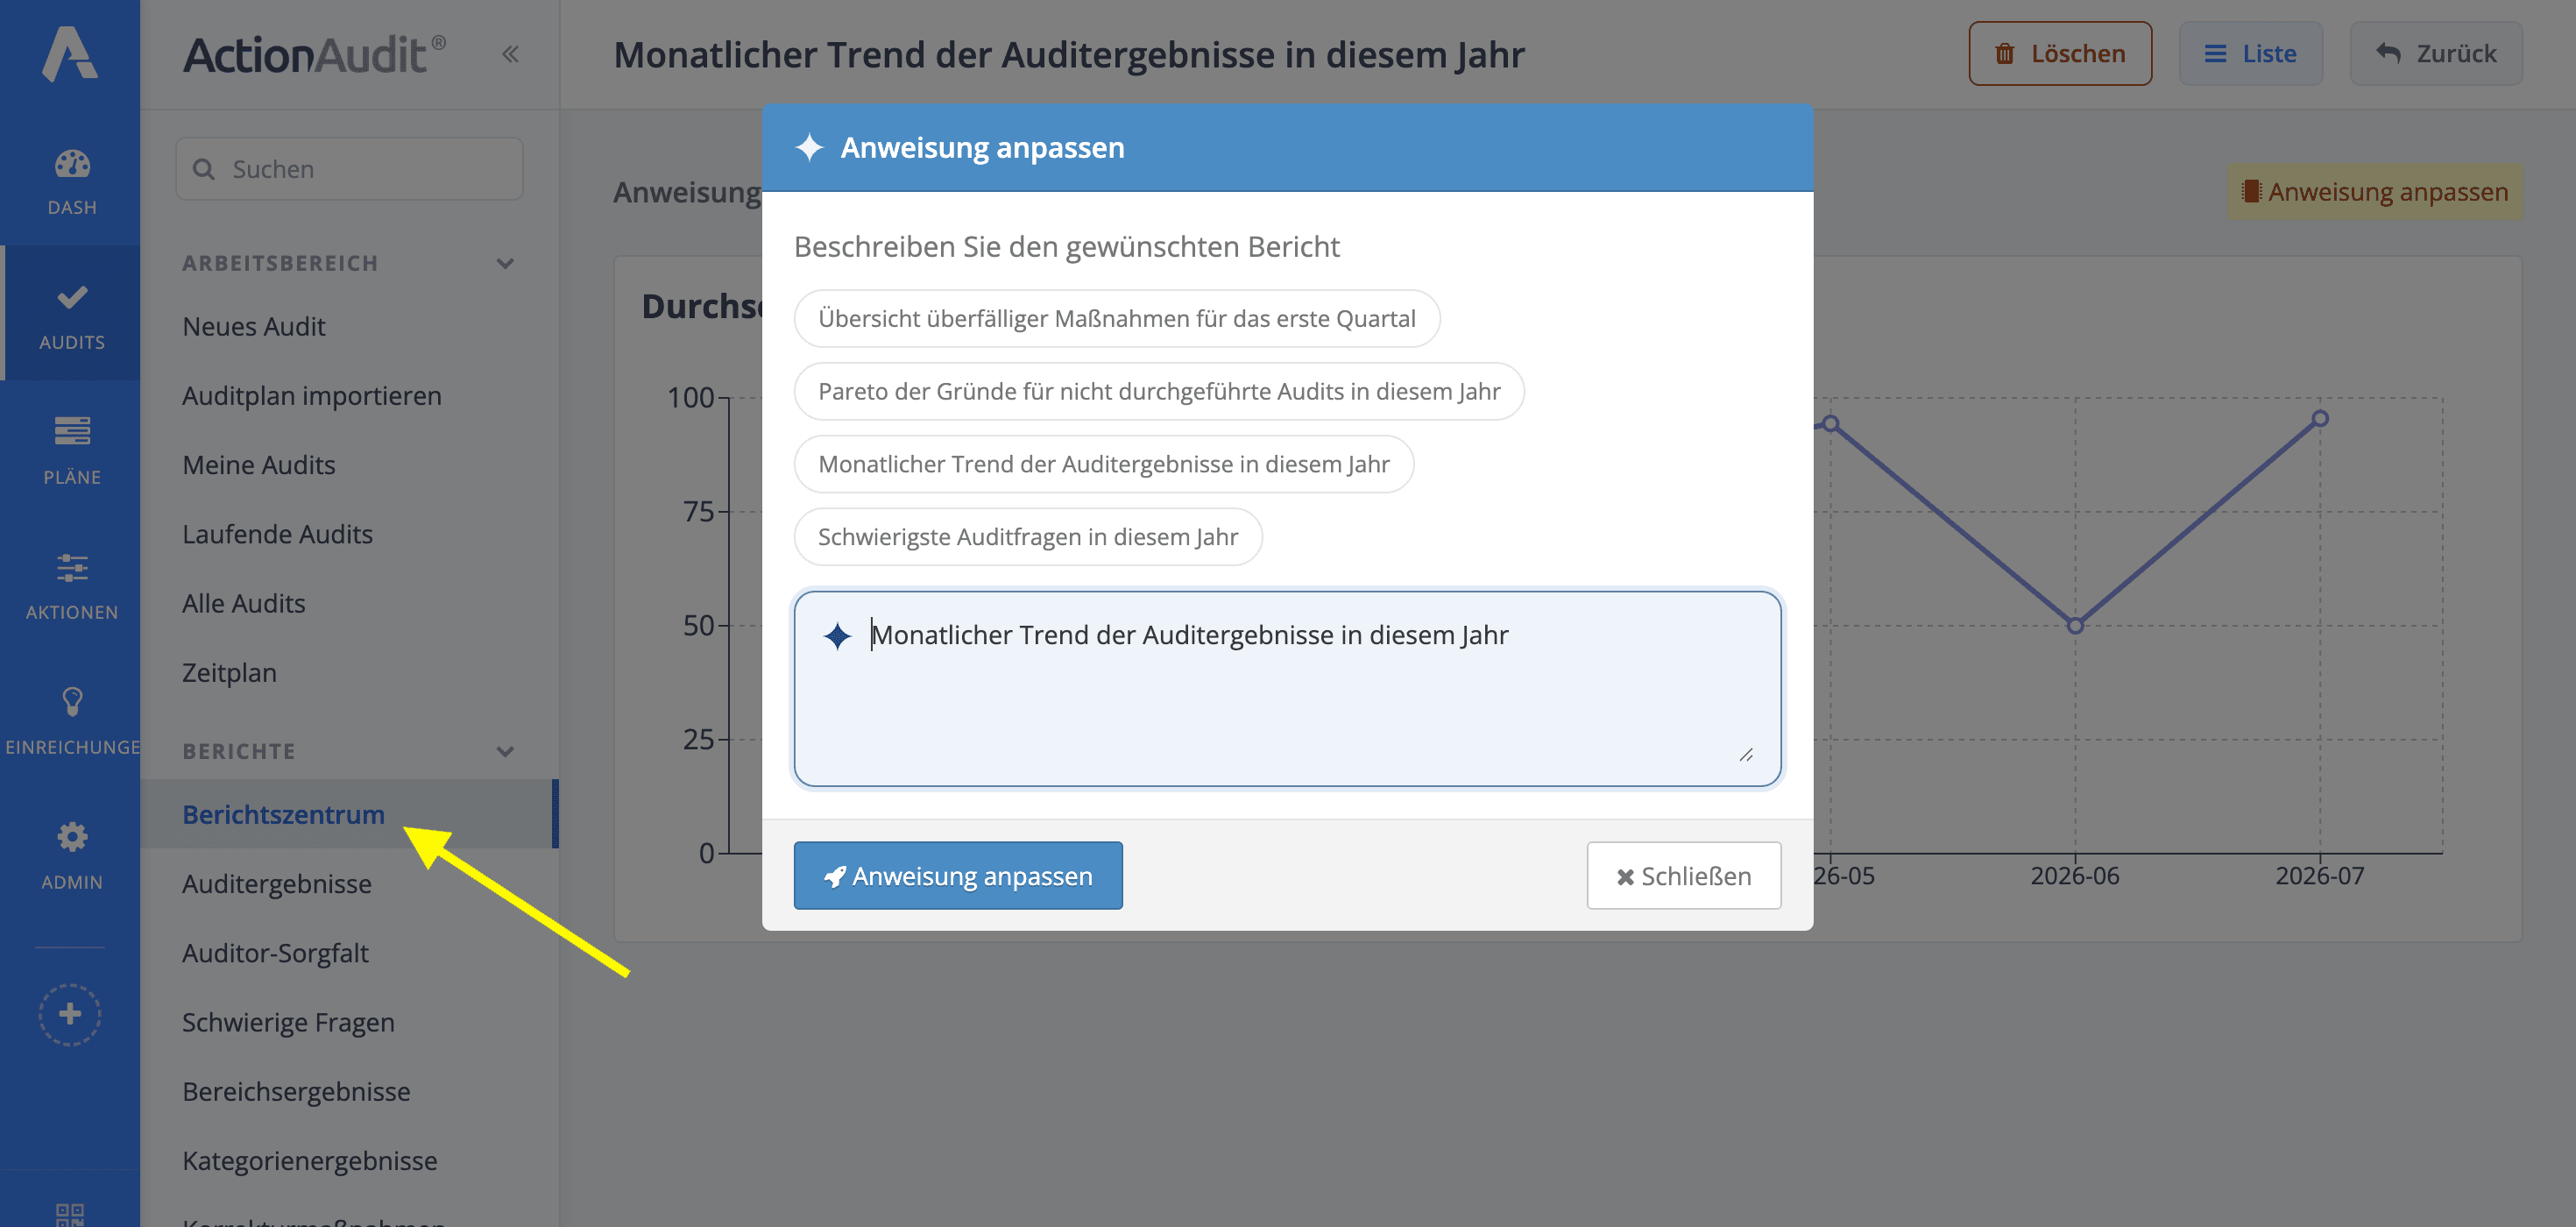This screenshot has height=1227, width=2576.
Task: Click the sparkle icon in dialog header
Action: [x=809, y=148]
